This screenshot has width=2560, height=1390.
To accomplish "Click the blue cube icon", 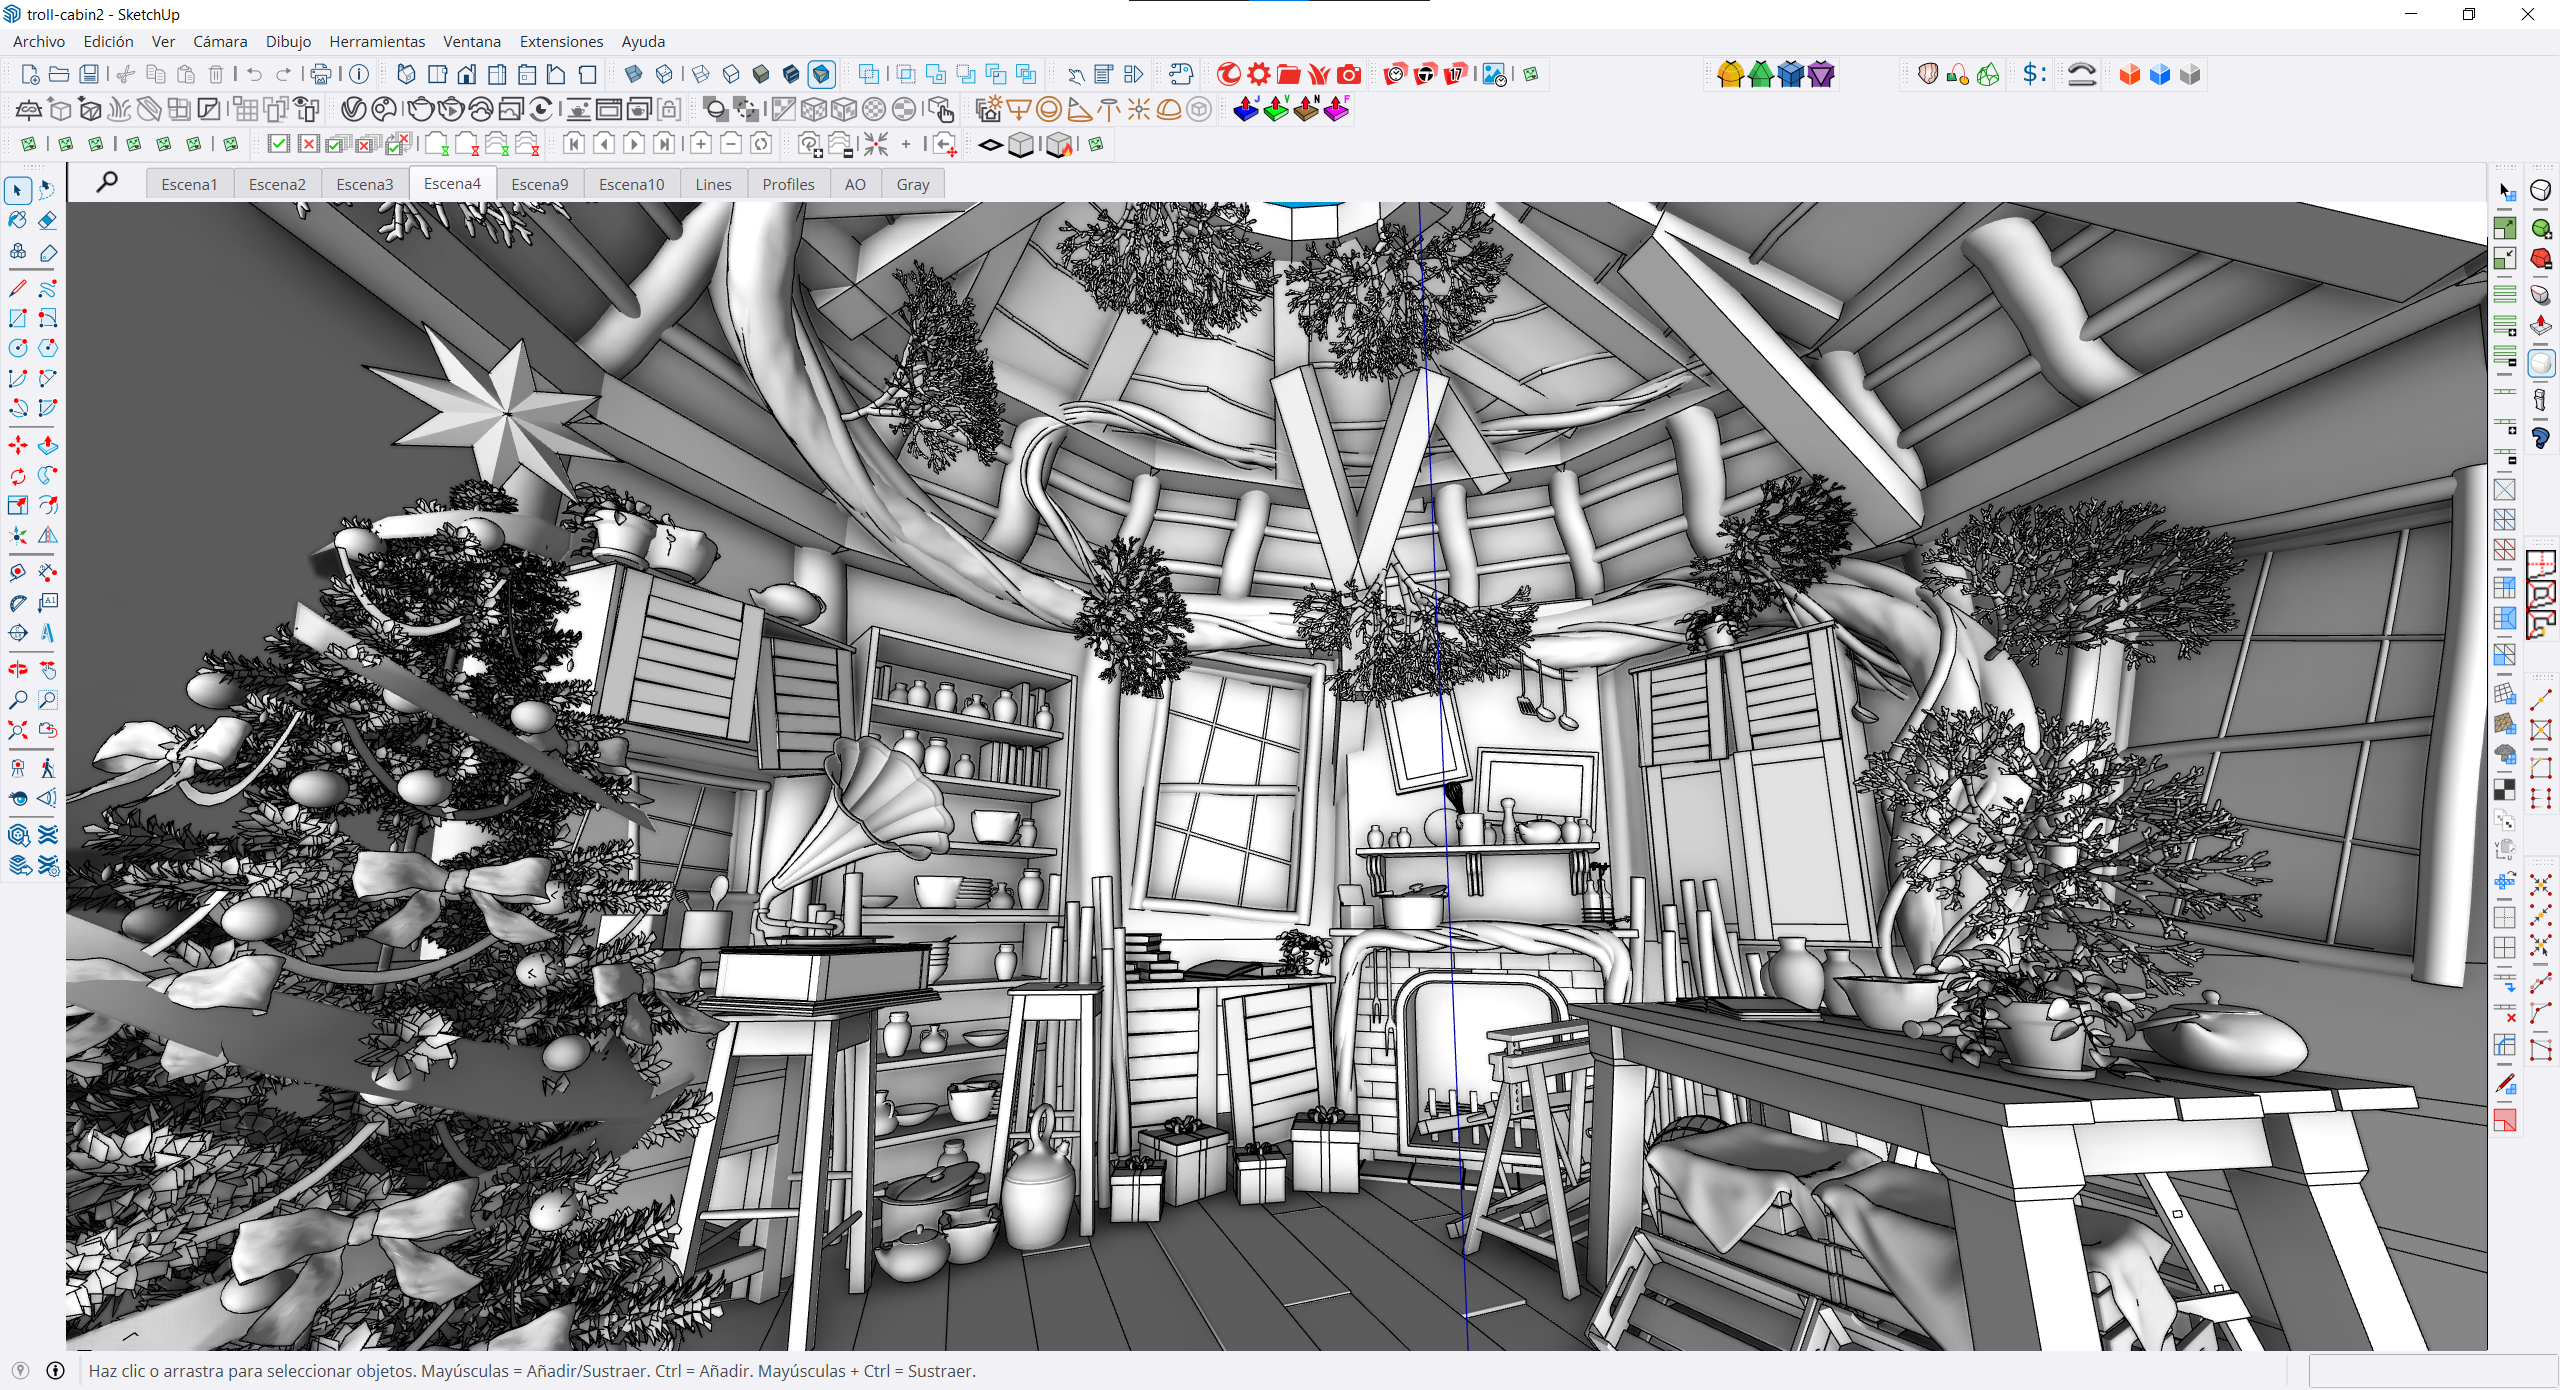I will click(x=2159, y=74).
